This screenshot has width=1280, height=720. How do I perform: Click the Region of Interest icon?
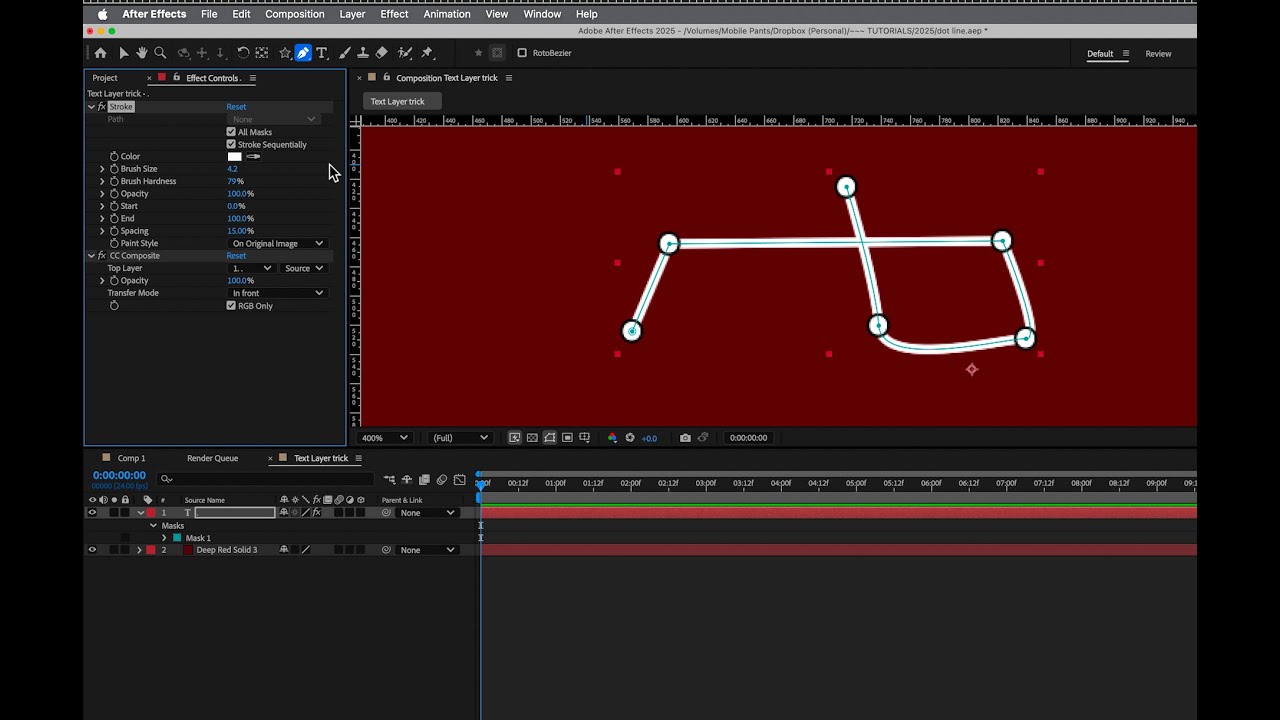click(x=567, y=438)
